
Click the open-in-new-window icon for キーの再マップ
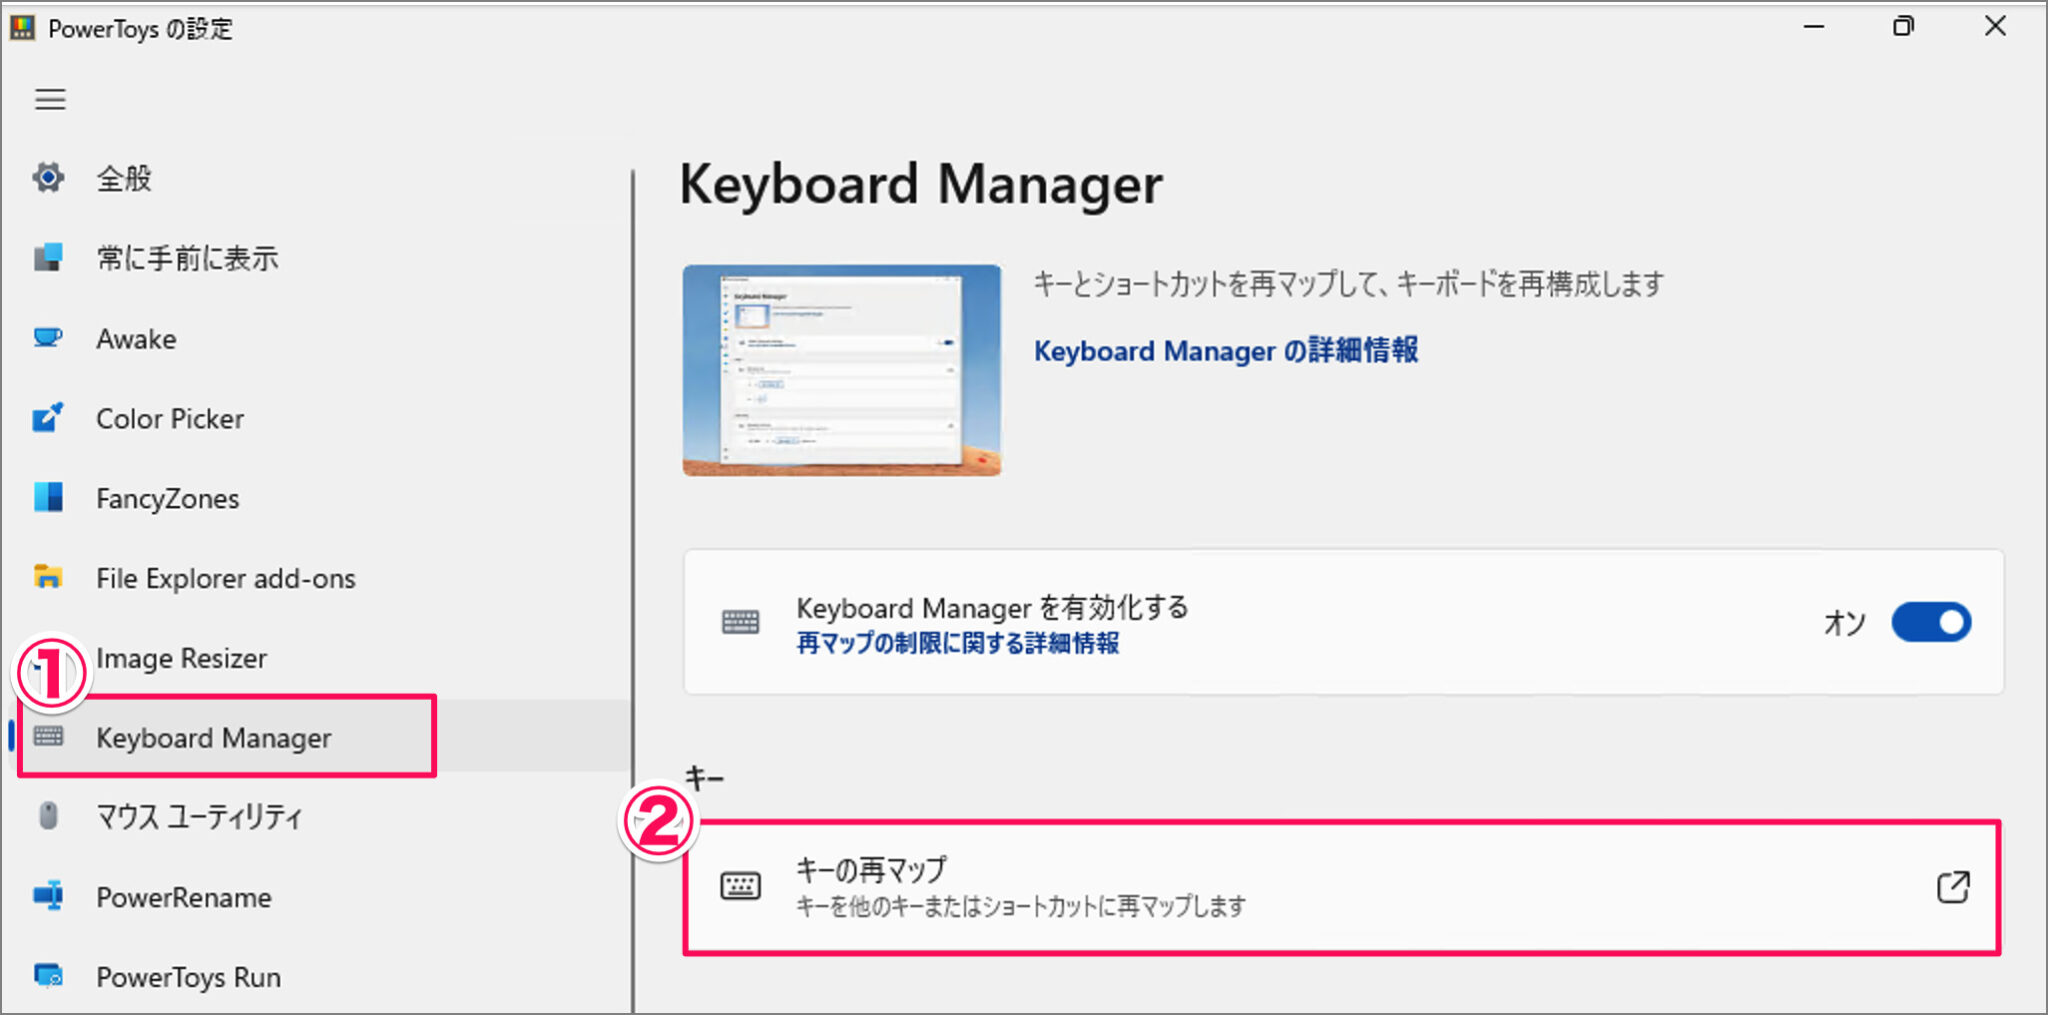point(1952,887)
